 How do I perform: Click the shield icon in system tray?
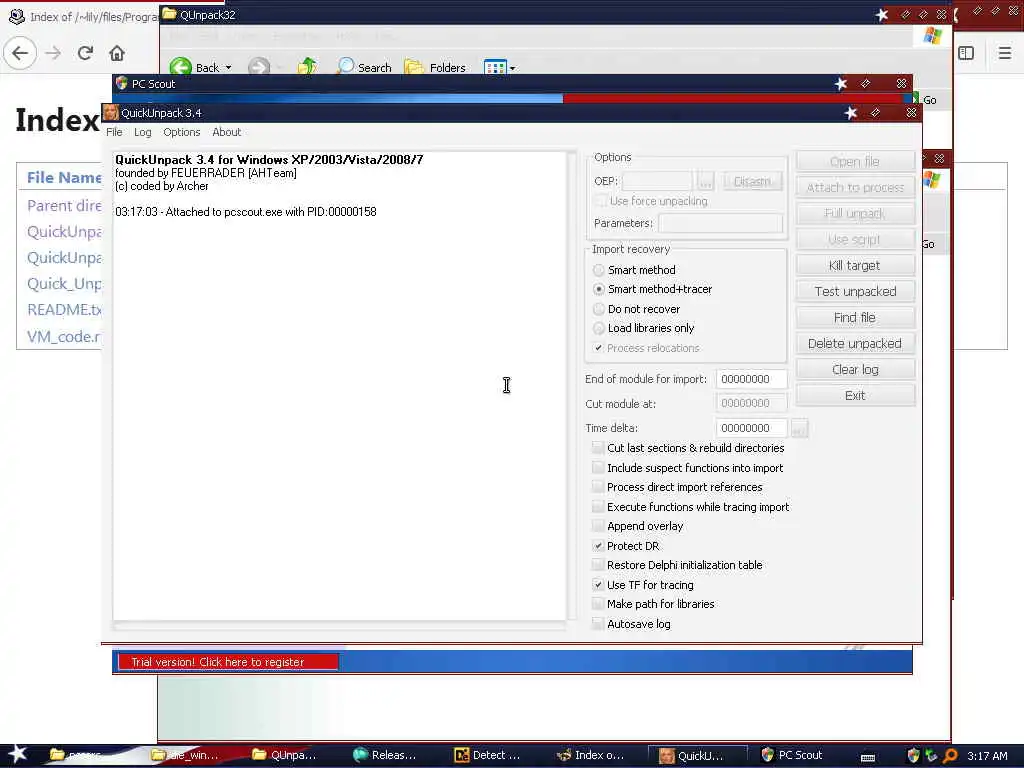point(913,756)
